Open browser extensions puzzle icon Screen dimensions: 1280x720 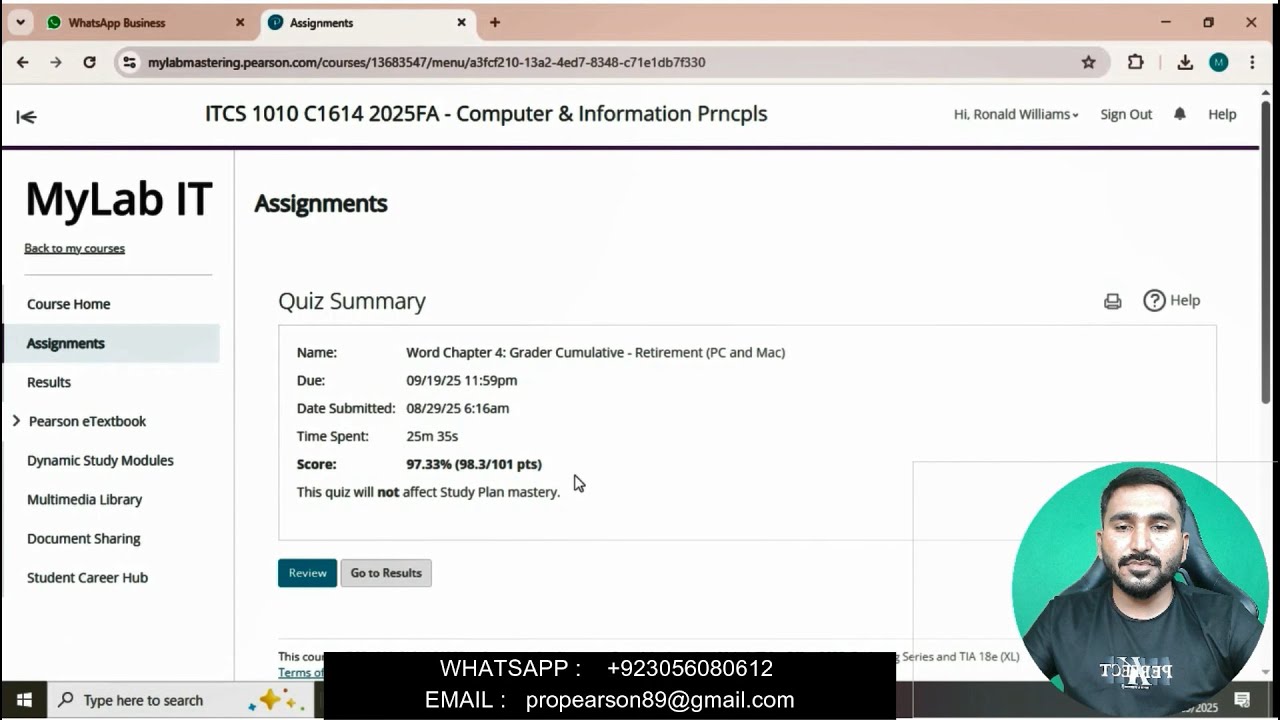pos(1135,62)
